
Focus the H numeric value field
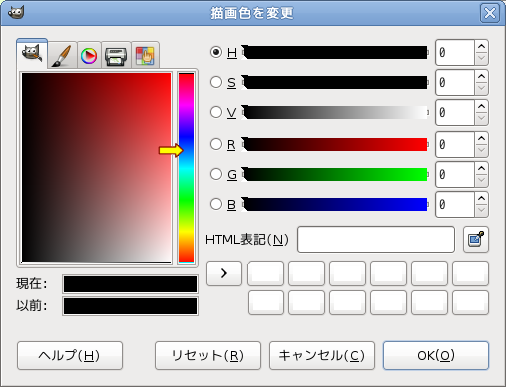pos(455,53)
